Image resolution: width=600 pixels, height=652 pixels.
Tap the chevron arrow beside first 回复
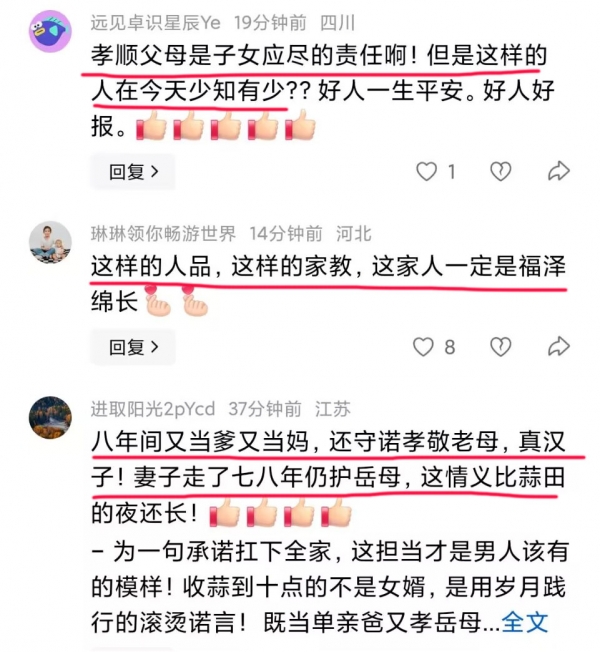pos(155,171)
